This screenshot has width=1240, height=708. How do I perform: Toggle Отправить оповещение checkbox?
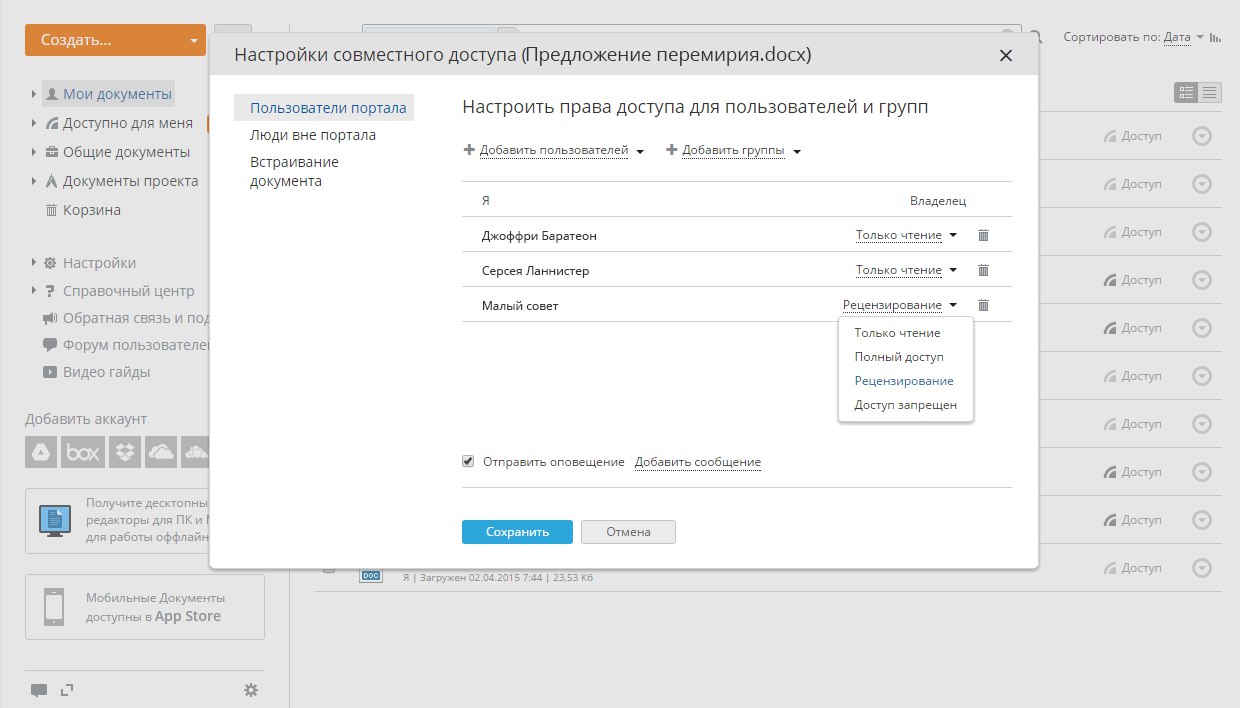pyautogui.click(x=468, y=461)
